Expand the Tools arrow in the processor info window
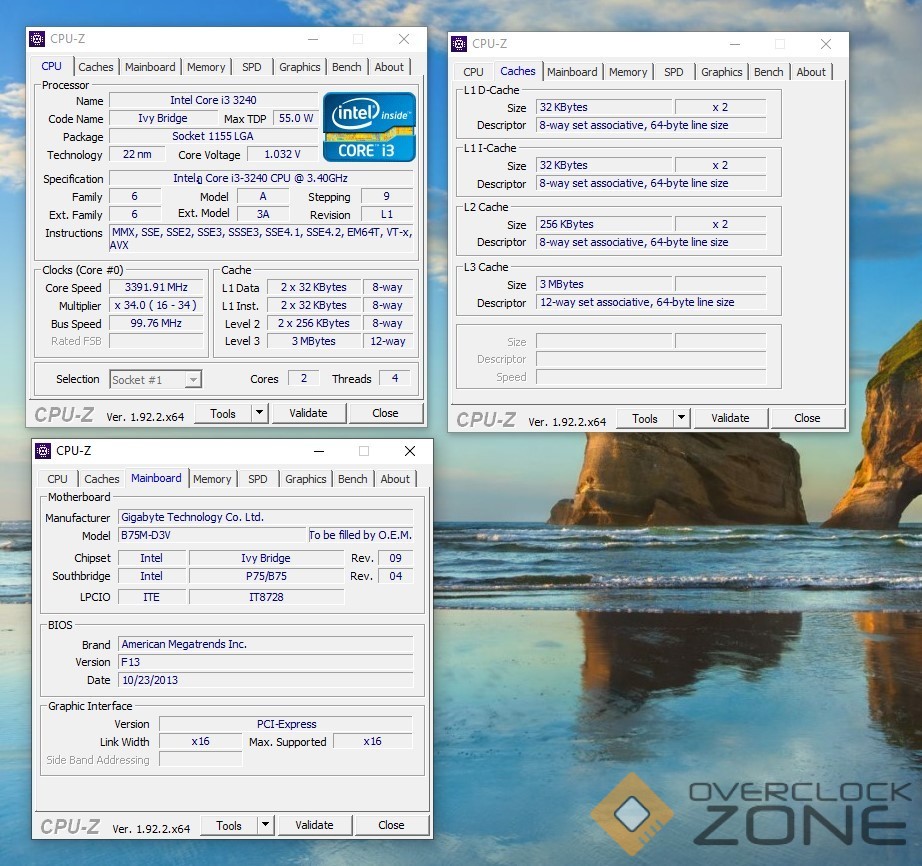 (x=260, y=413)
